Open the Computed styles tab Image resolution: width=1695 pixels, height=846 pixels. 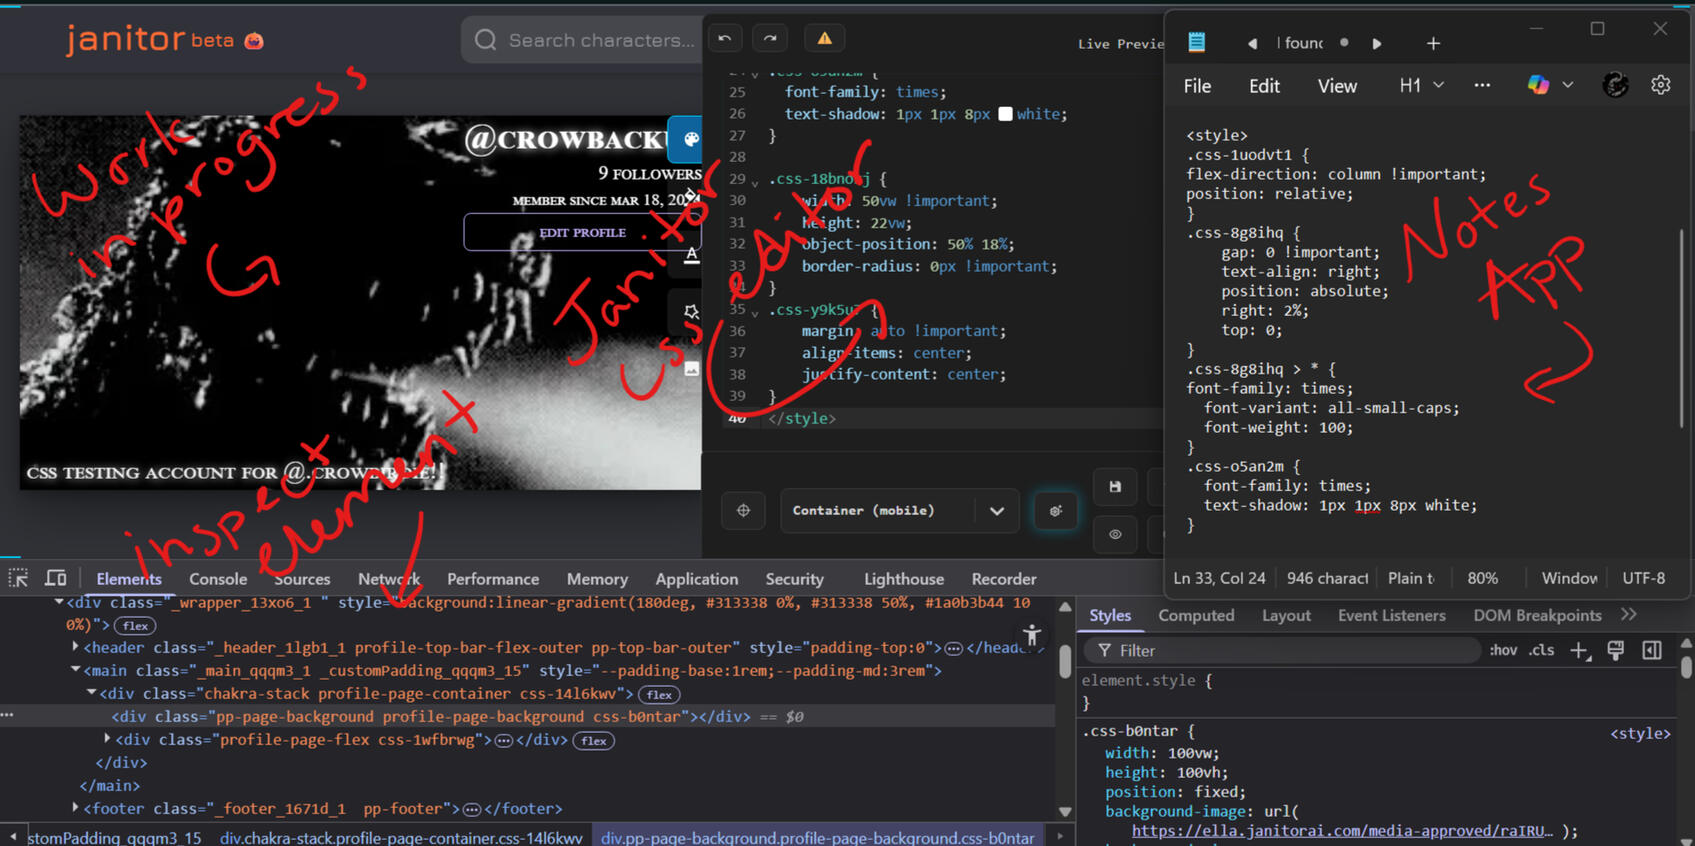click(x=1196, y=616)
